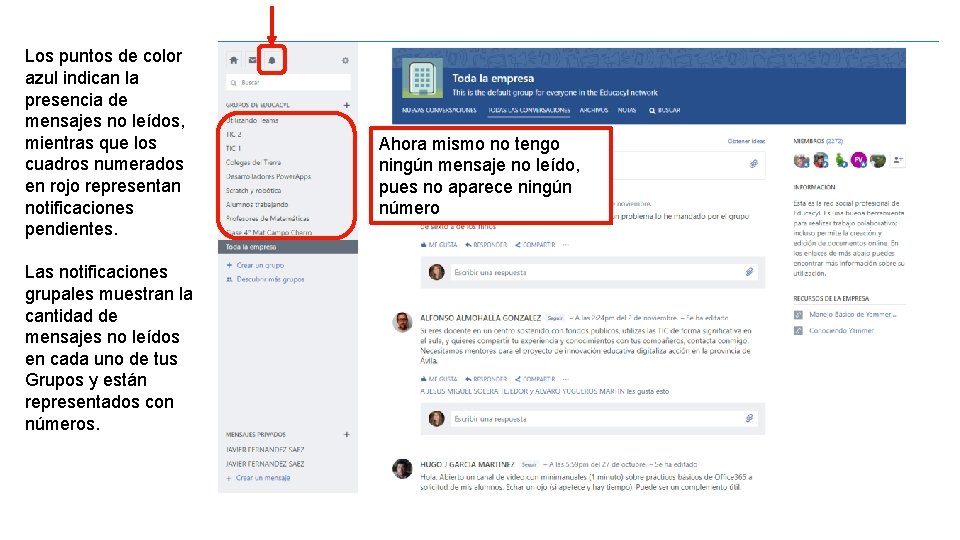The height and width of the screenshot is (540, 960).
Task: Click the ALVARO YUGUEROS MARTIN link
Action: (580, 391)
